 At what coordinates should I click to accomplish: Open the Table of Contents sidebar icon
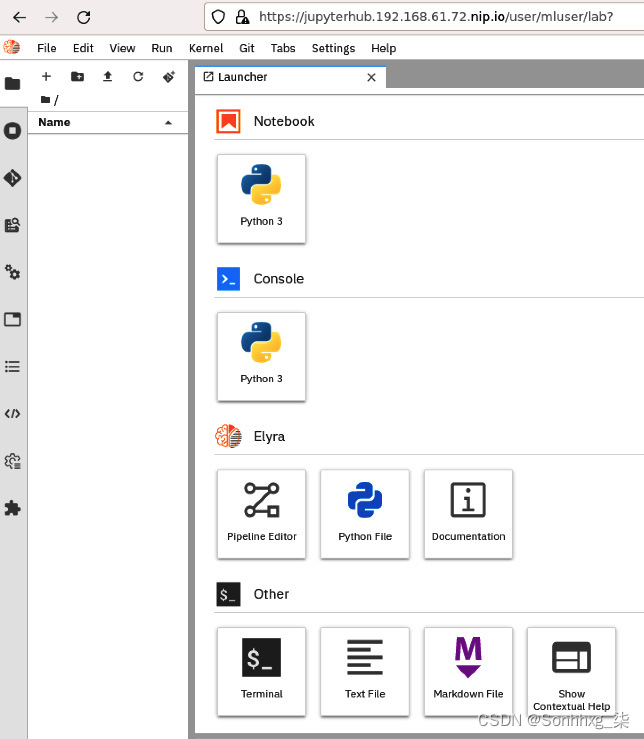tap(13, 366)
